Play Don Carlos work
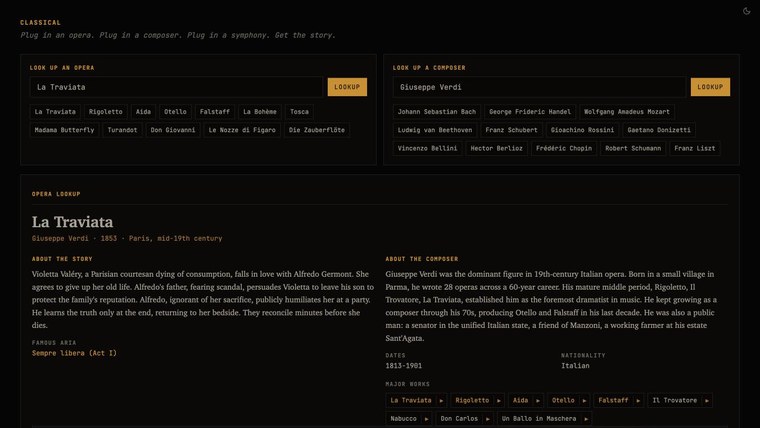Viewport: 760px width, 428px height. (488, 419)
